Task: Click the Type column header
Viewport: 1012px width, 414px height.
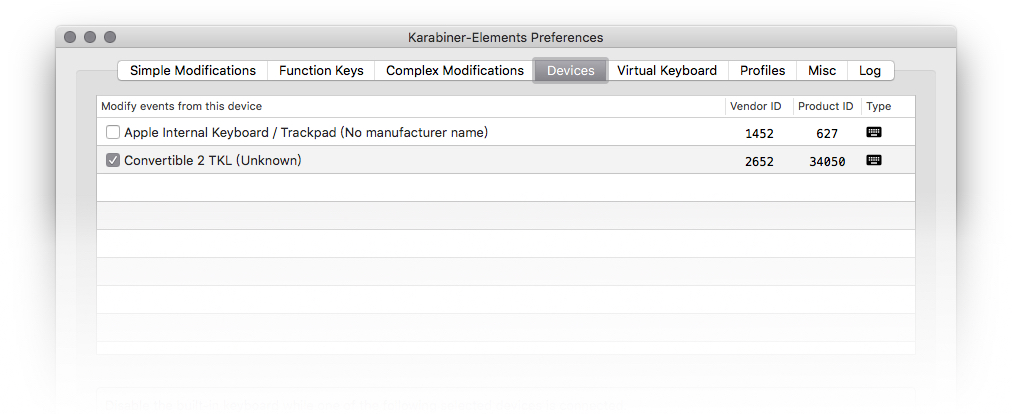Action: 878,106
